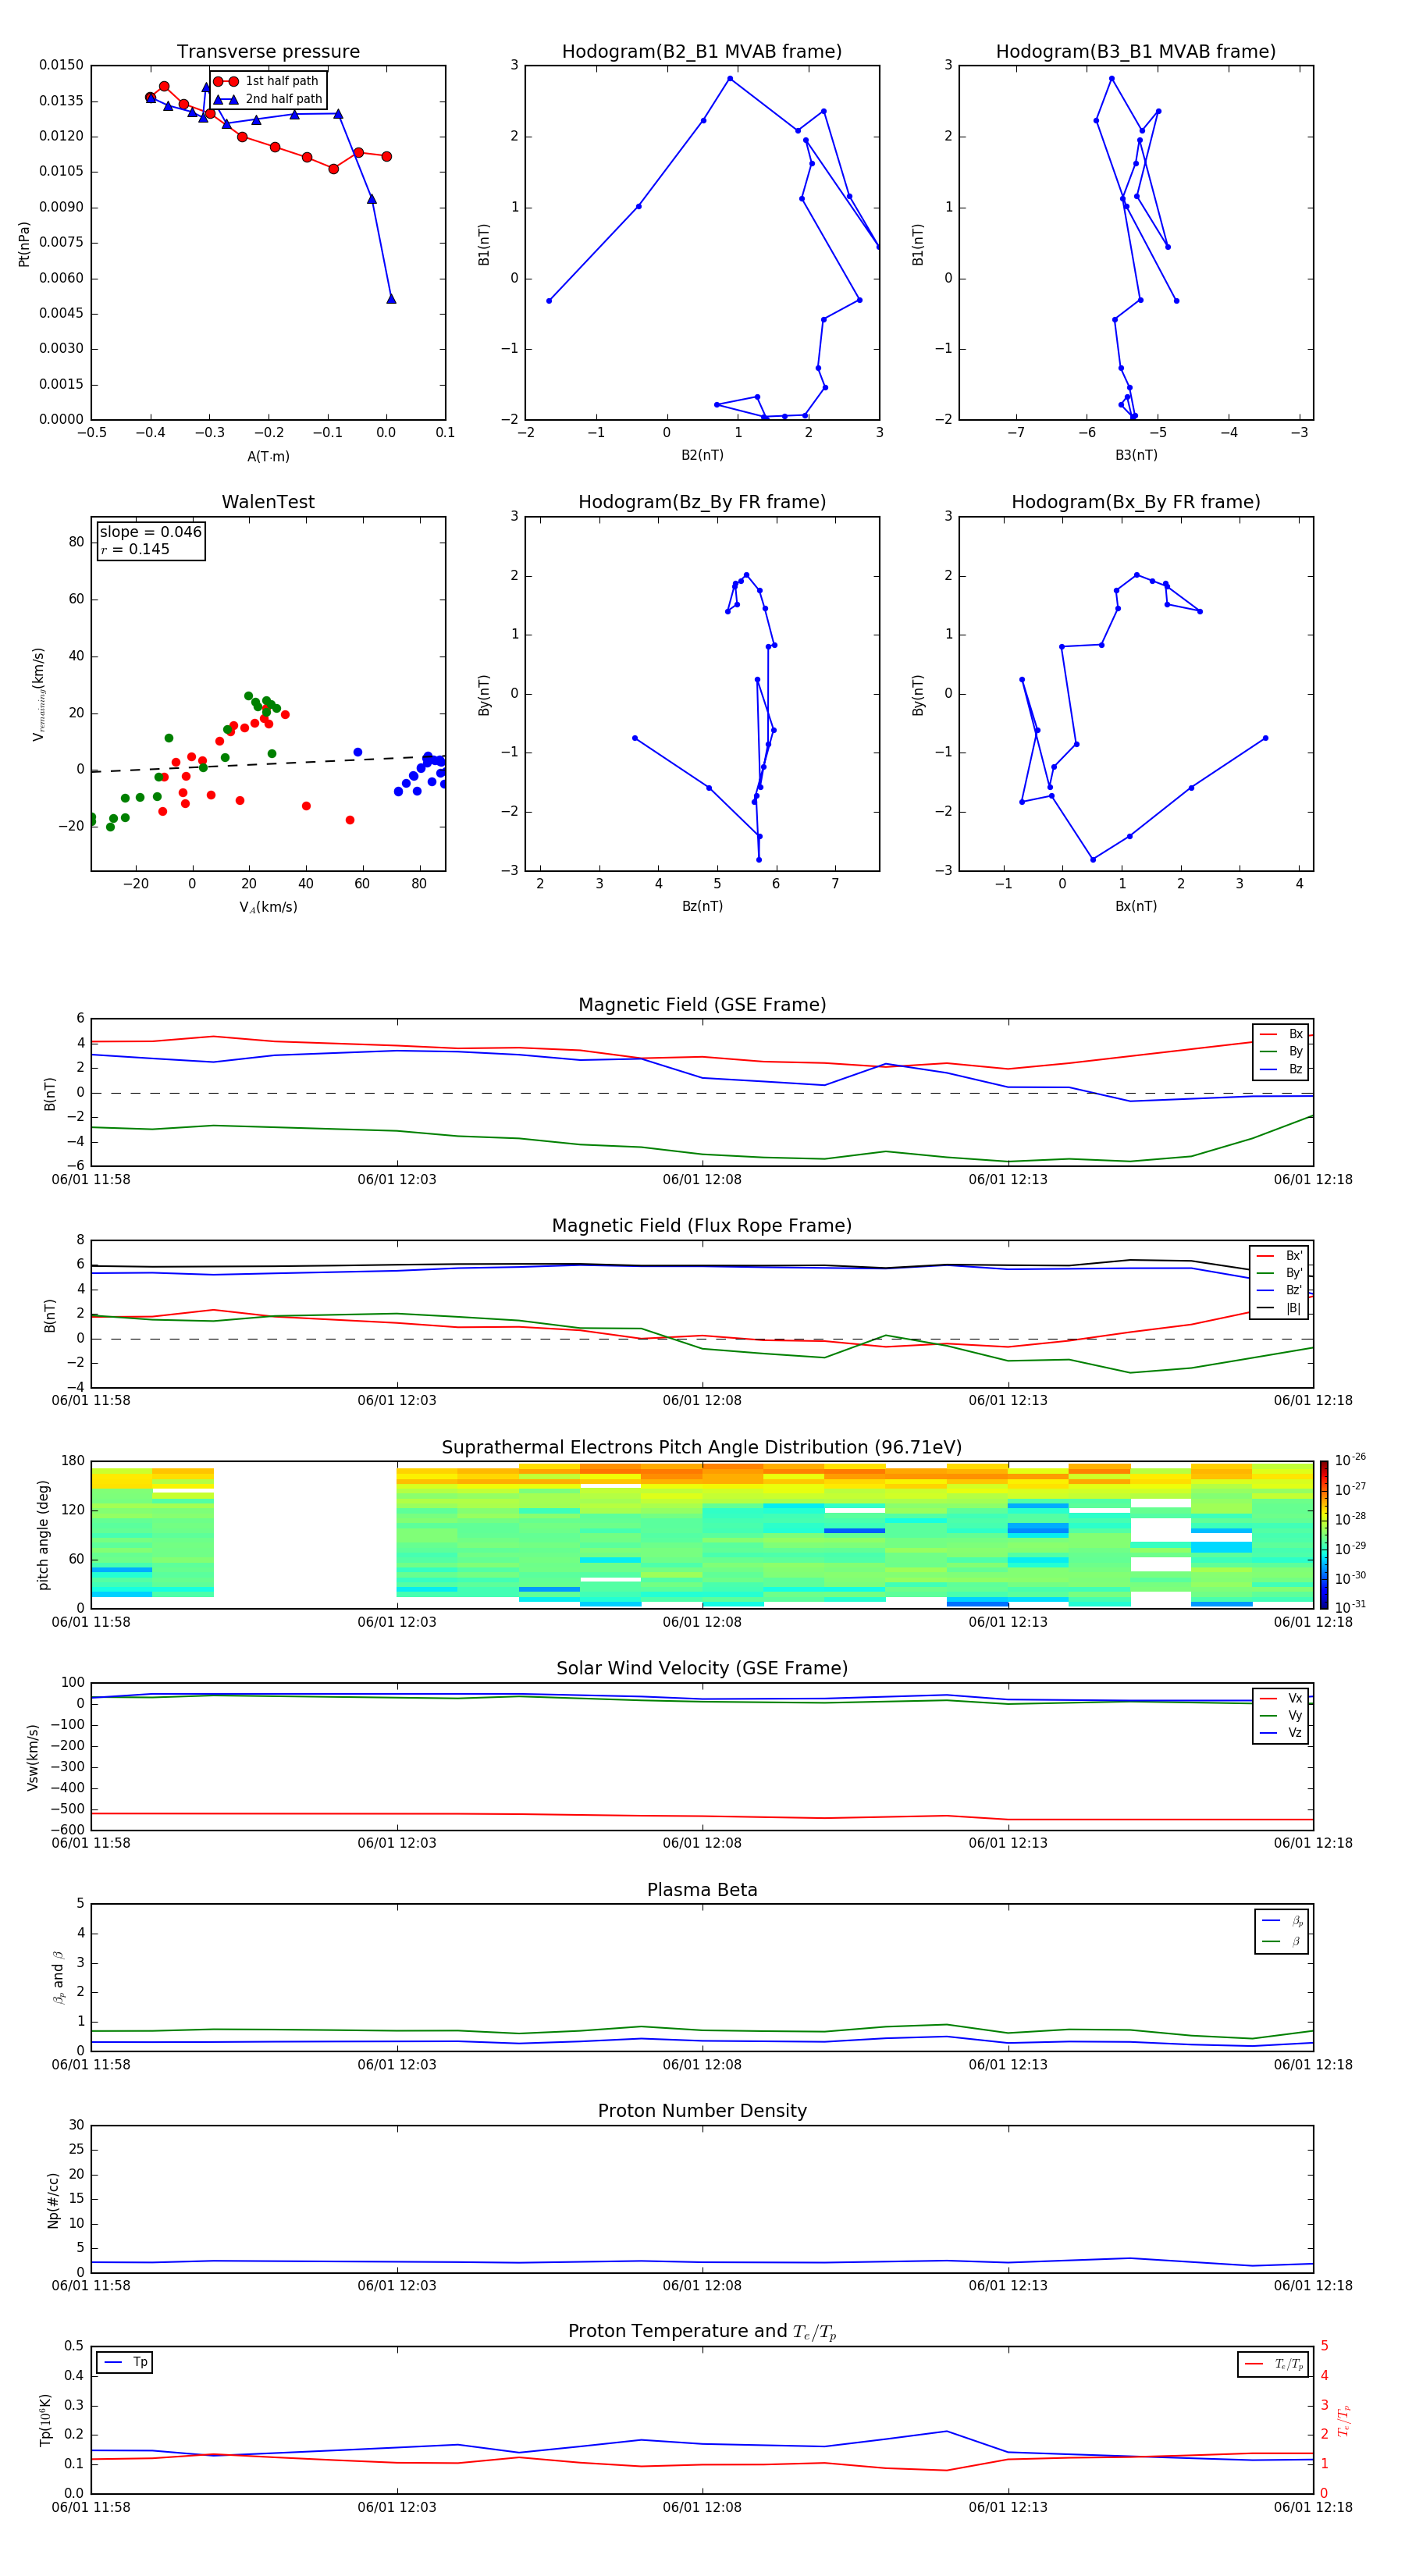Click the 'Vremaining(km/s)' y-axis label

click(38, 694)
